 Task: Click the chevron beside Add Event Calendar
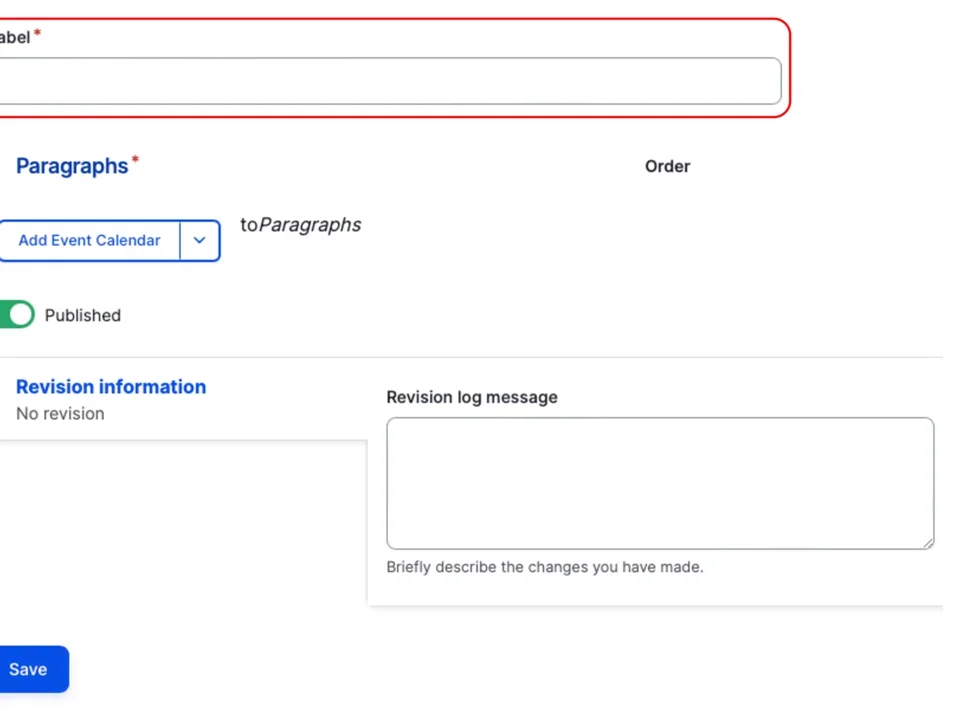(199, 241)
